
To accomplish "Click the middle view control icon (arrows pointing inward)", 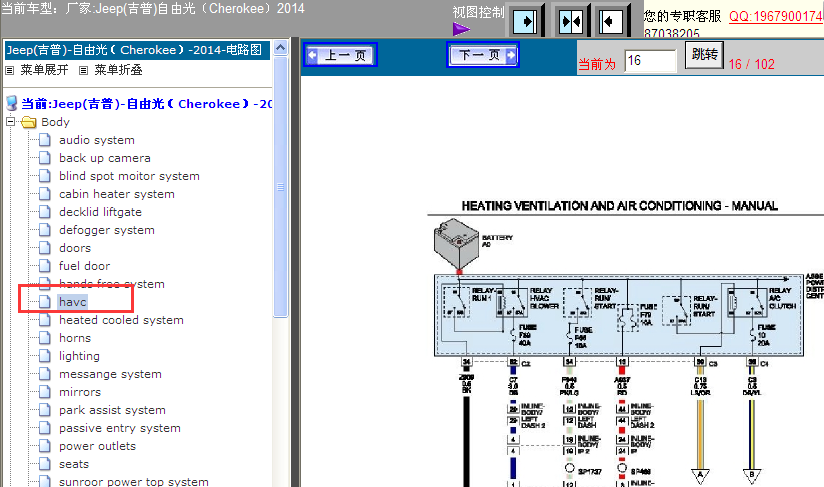I will [x=569, y=21].
